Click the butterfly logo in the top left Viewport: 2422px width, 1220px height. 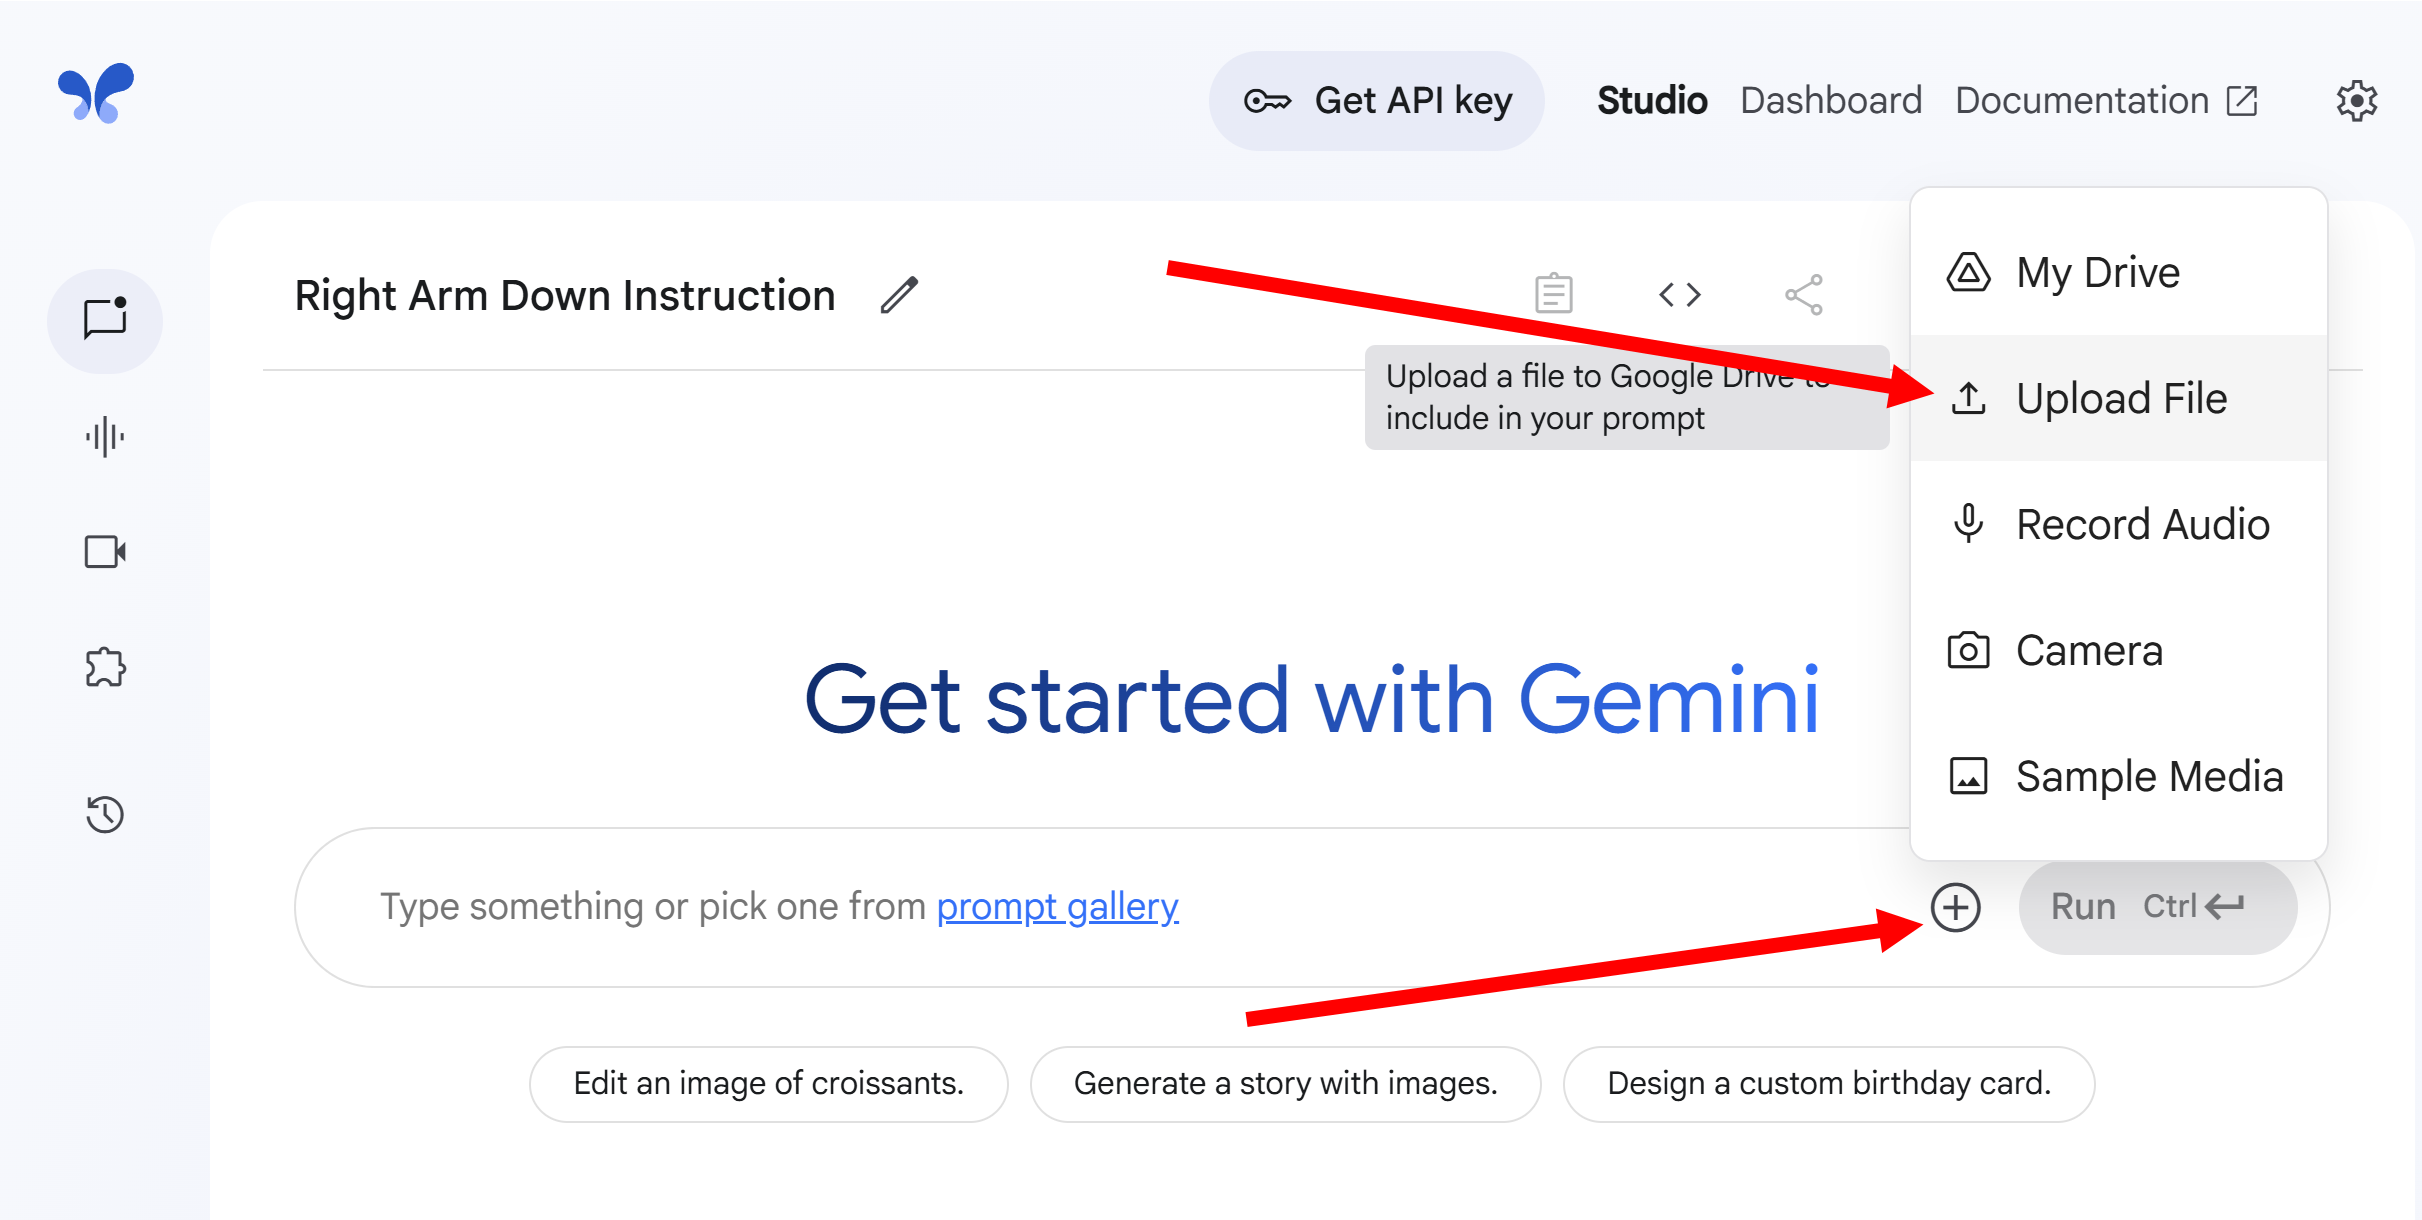click(96, 93)
